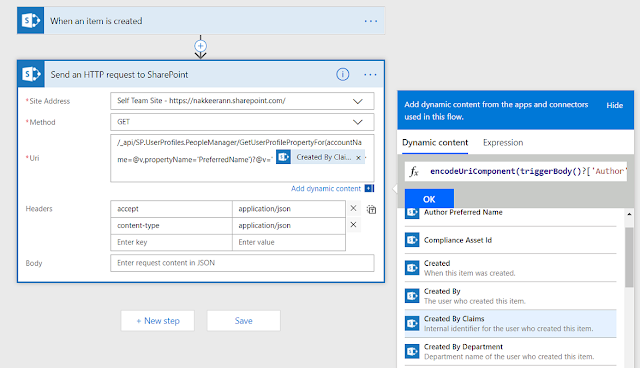The width and height of the screenshot is (640, 368).
Task: Click the SharePoint icon on the HTTP request card
Action: tap(31, 74)
